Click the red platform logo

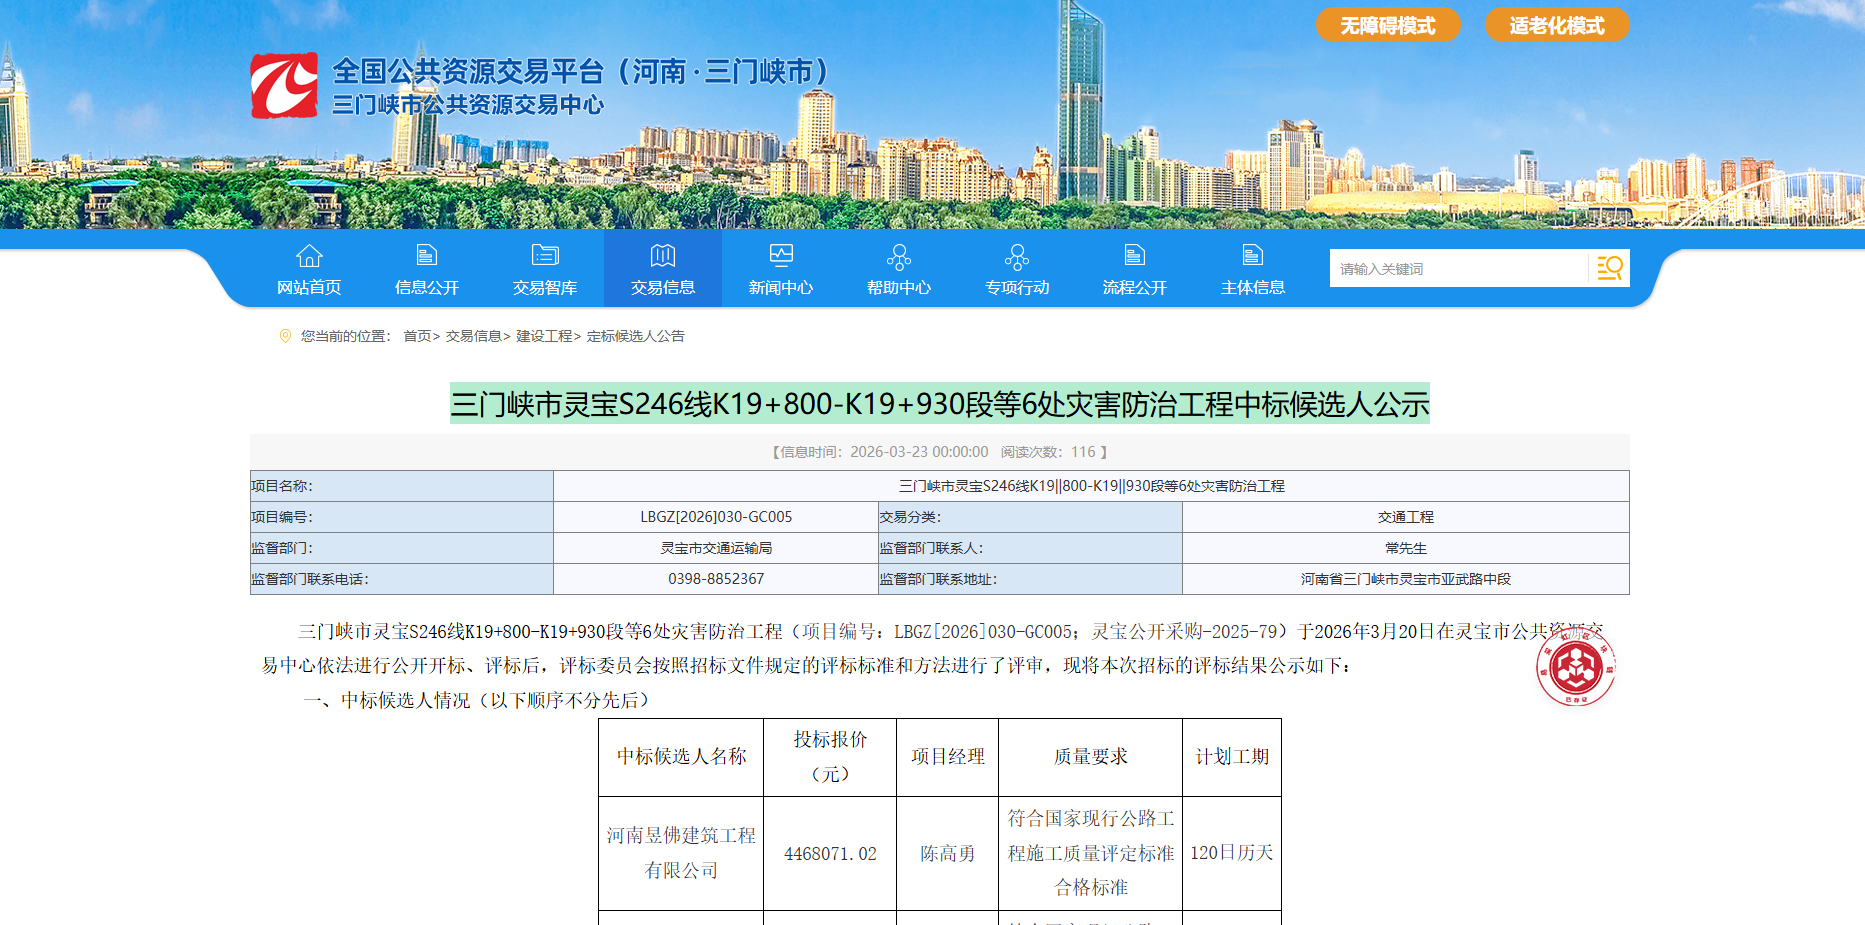(x=284, y=86)
